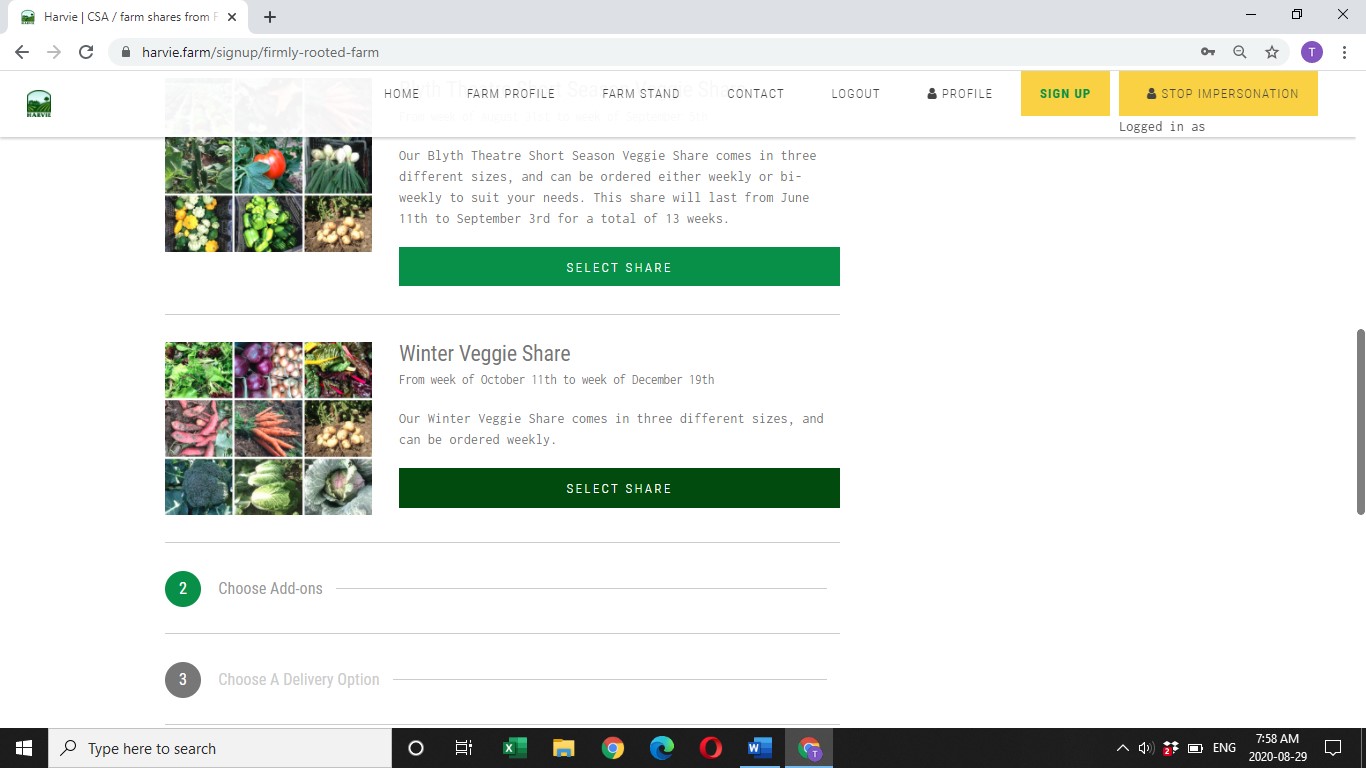1366x768 pixels.
Task: Click the Winter Veggie Share heading
Action: [485, 353]
